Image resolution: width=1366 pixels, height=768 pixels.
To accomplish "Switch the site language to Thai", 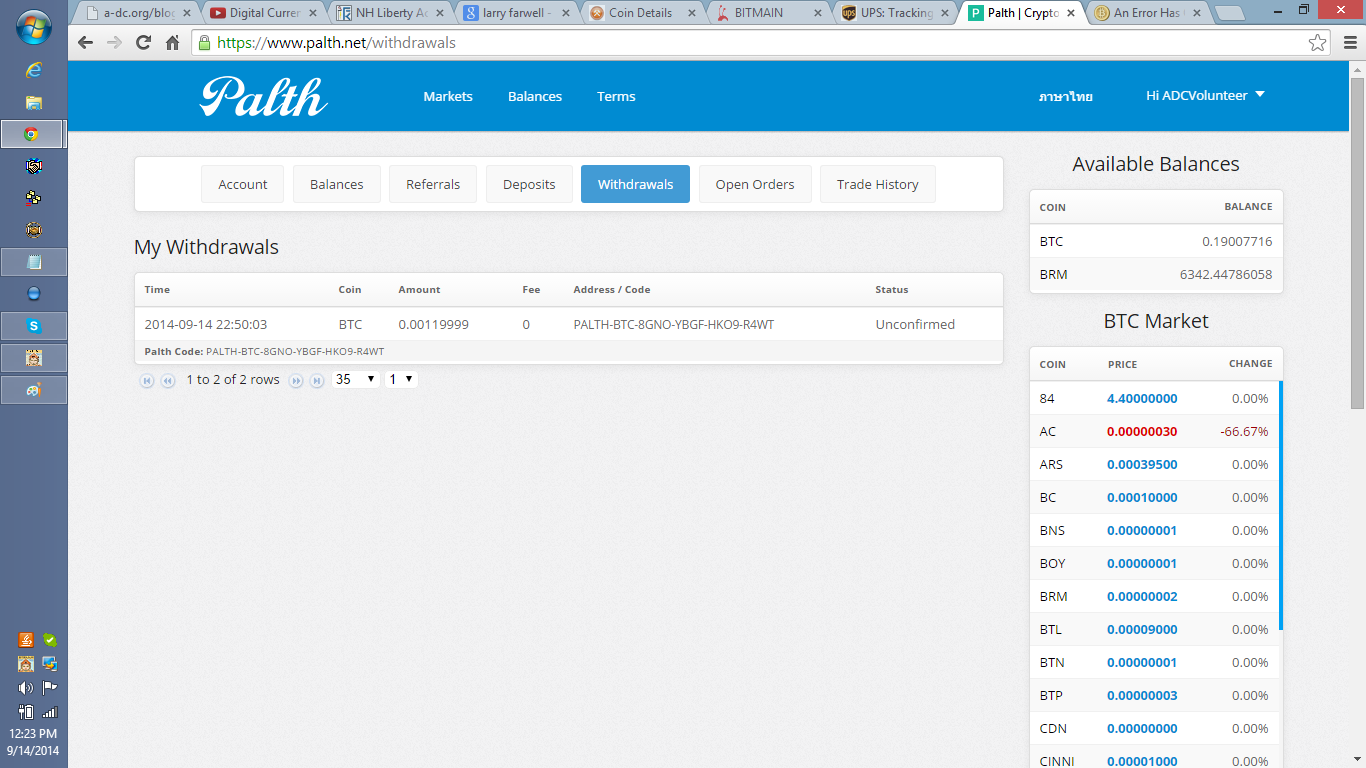I will [1065, 97].
